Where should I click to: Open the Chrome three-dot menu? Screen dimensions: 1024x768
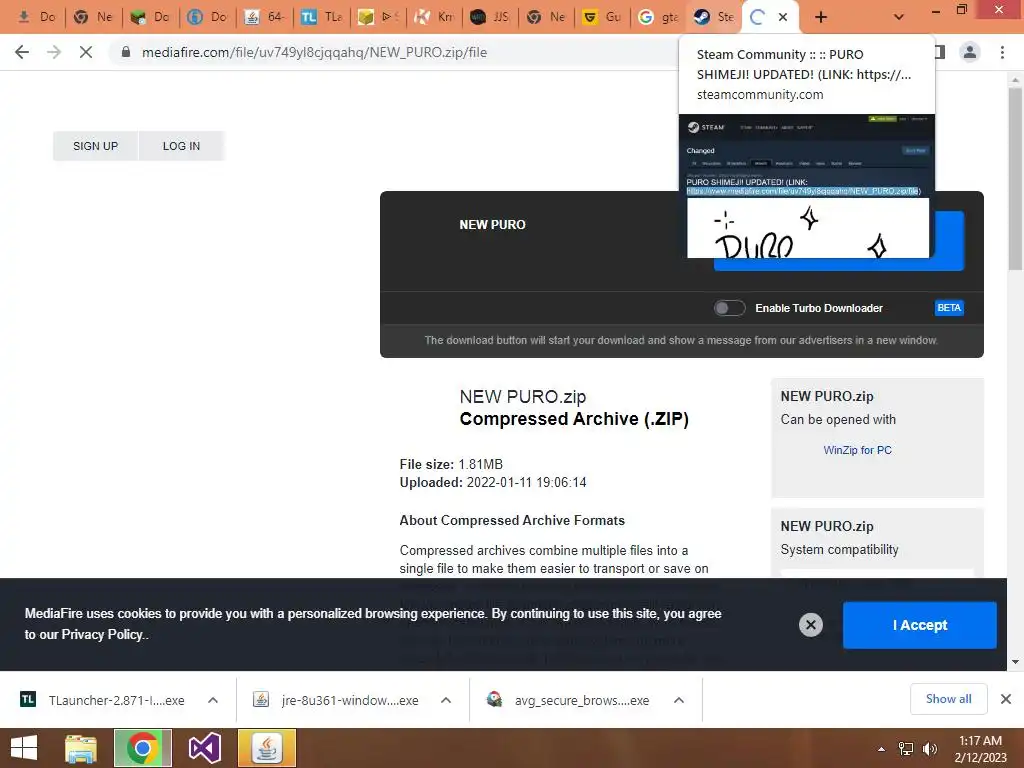pyautogui.click(x=1002, y=52)
